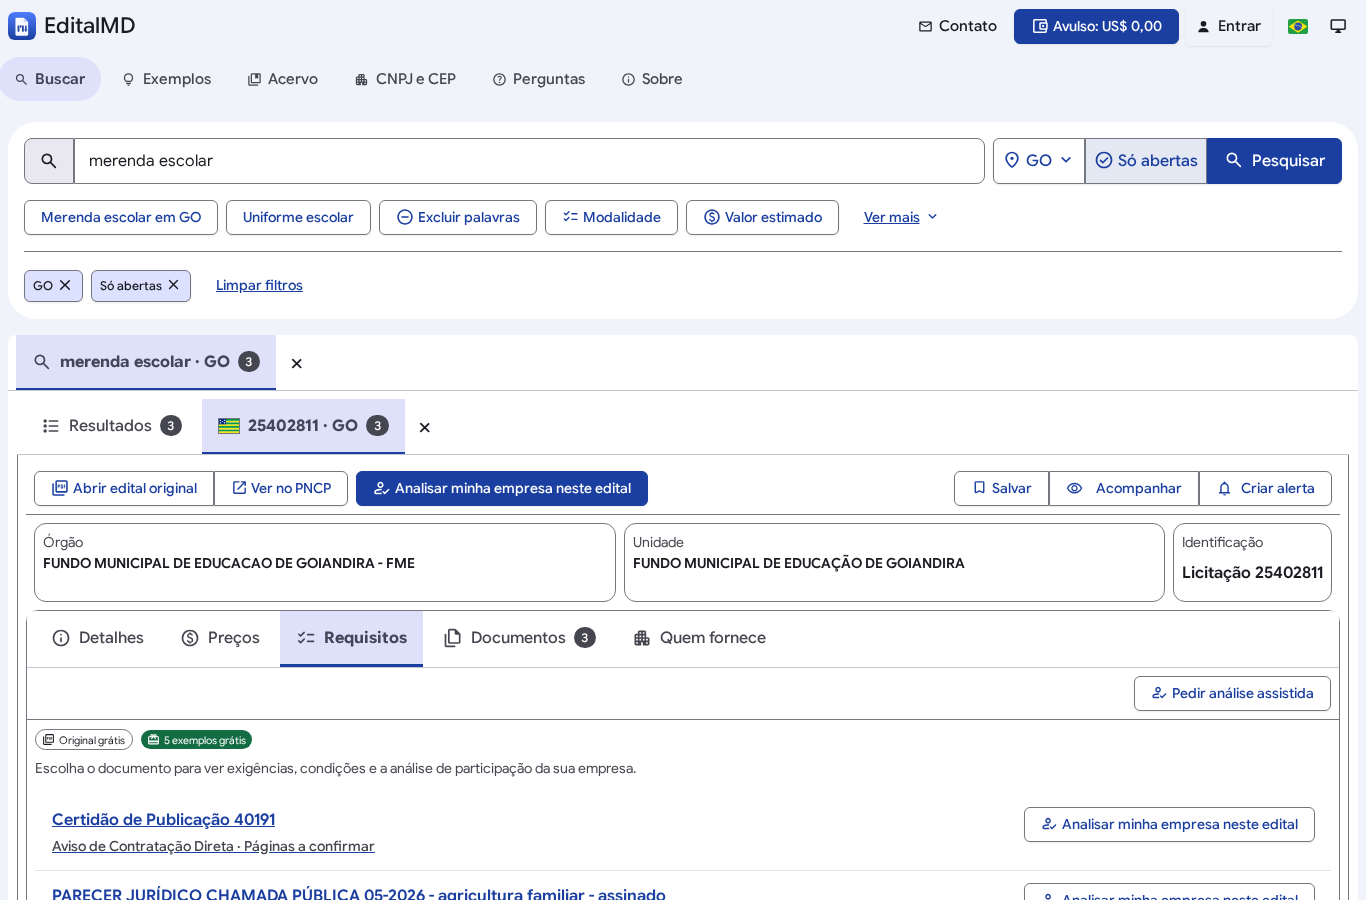Expand the Ver mais options

point(900,217)
